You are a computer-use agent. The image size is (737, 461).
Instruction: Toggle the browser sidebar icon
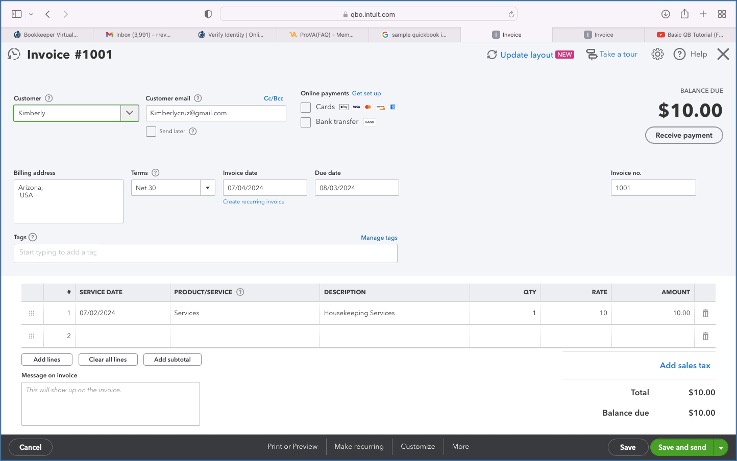[x=17, y=14]
